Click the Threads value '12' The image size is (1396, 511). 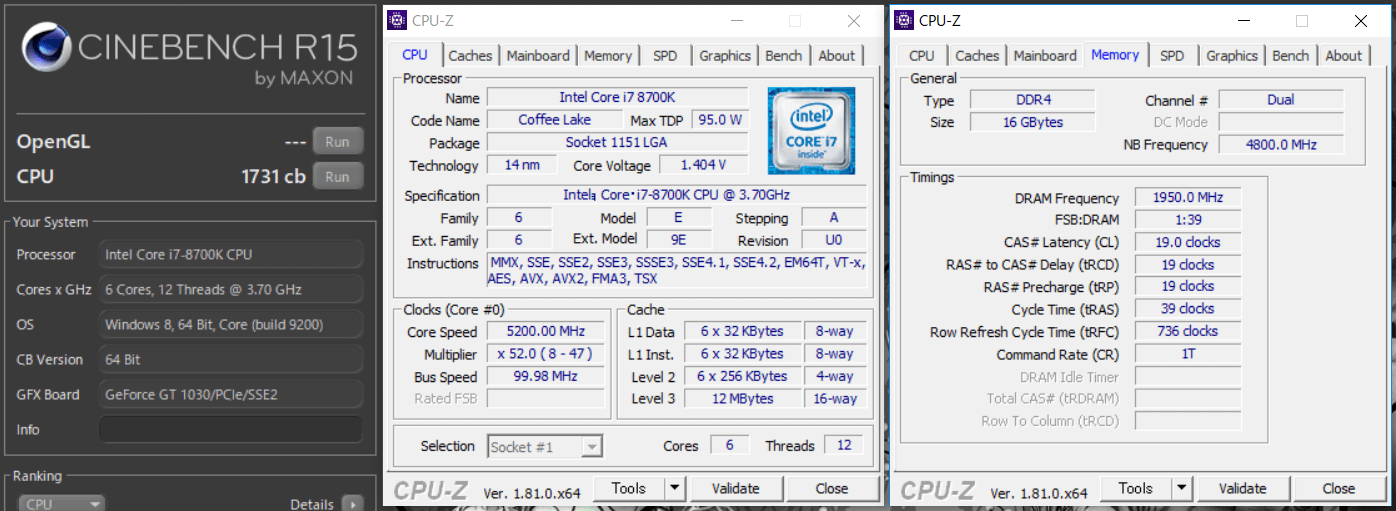click(844, 446)
